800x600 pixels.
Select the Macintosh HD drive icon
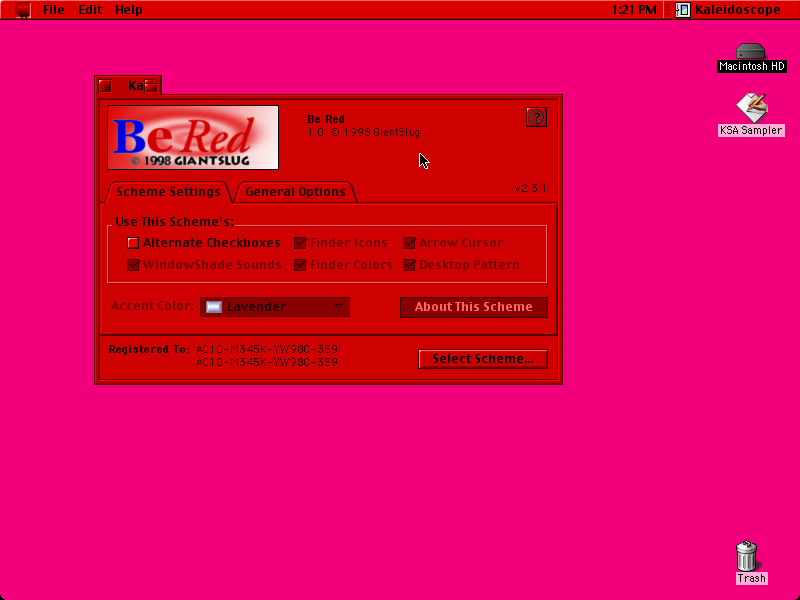(x=751, y=57)
